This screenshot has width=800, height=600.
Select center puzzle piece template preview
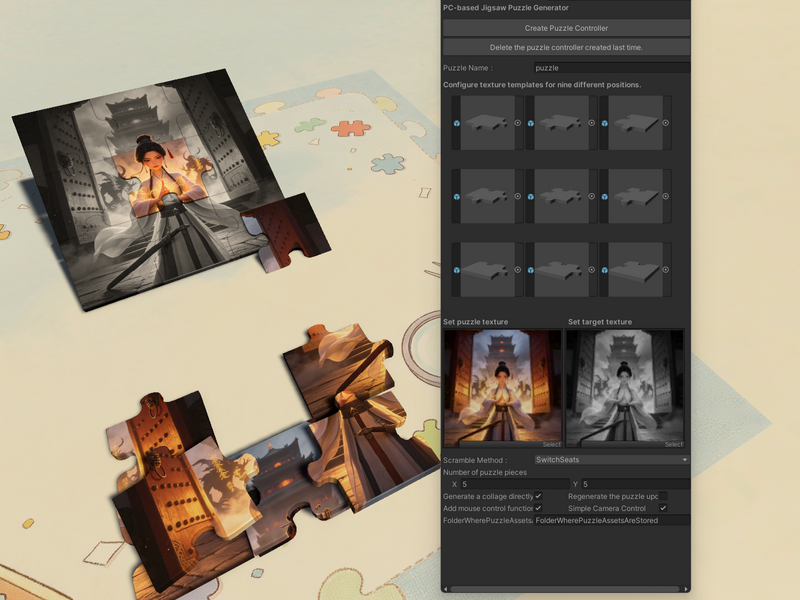[x=561, y=196]
